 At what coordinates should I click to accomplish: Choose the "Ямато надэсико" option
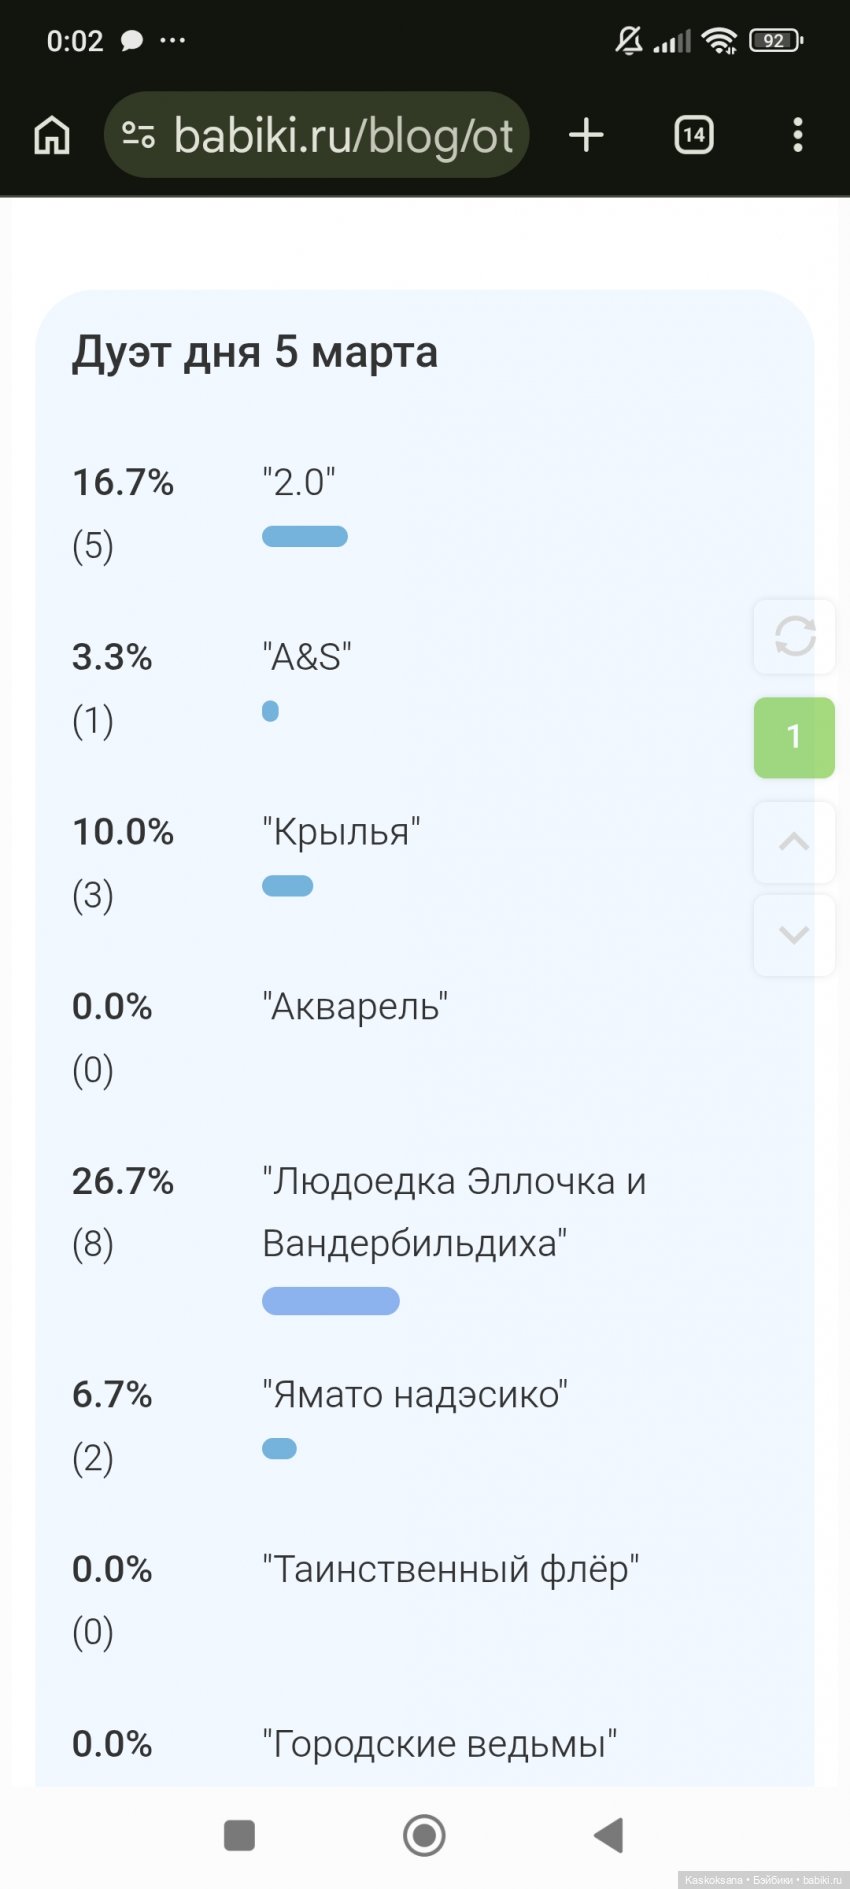414,1393
